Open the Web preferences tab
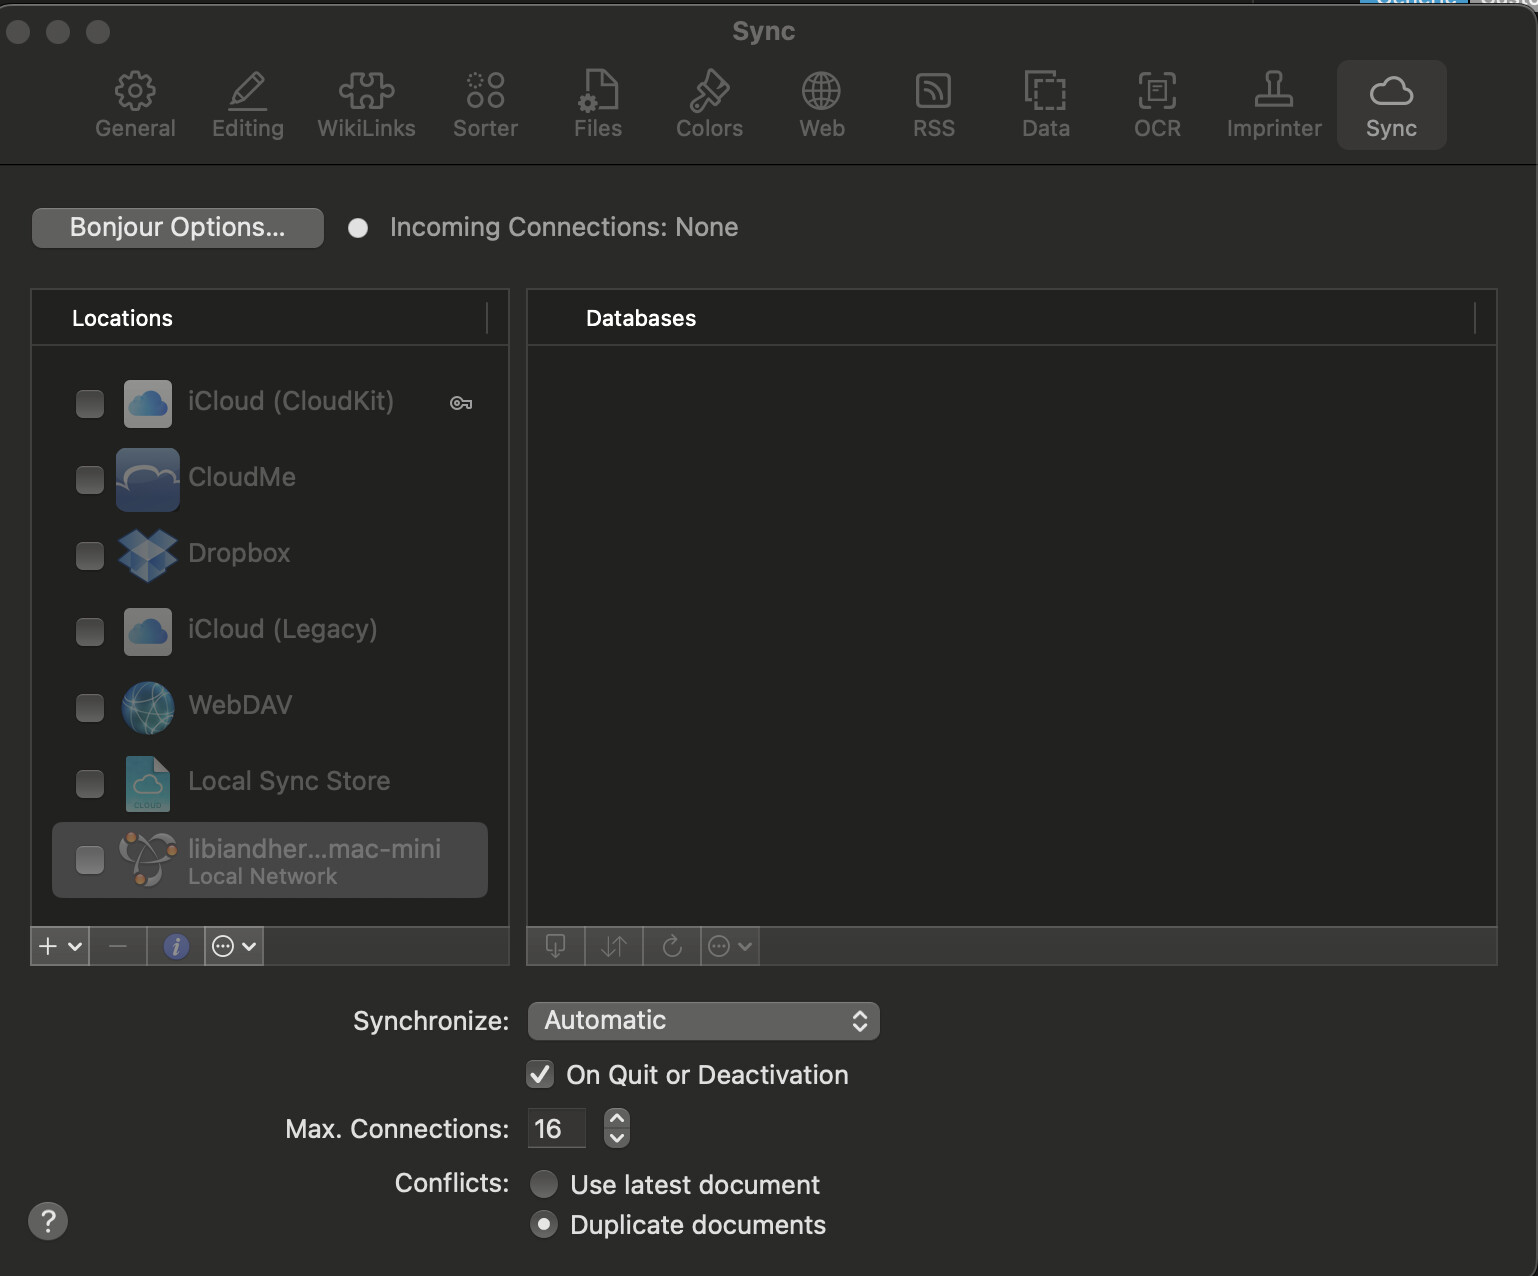 822,105
